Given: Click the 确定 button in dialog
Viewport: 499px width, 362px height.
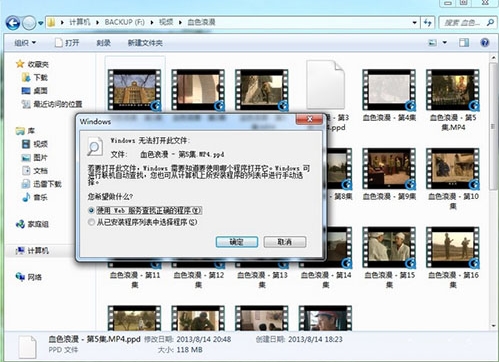Looking at the screenshot, I should pyautogui.click(x=237, y=242).
